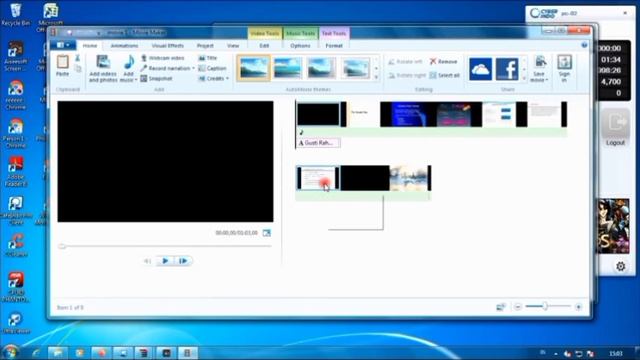Open Recycle Bin desktop icon
The height and width of the screenshot is (360, 640).
16,14
